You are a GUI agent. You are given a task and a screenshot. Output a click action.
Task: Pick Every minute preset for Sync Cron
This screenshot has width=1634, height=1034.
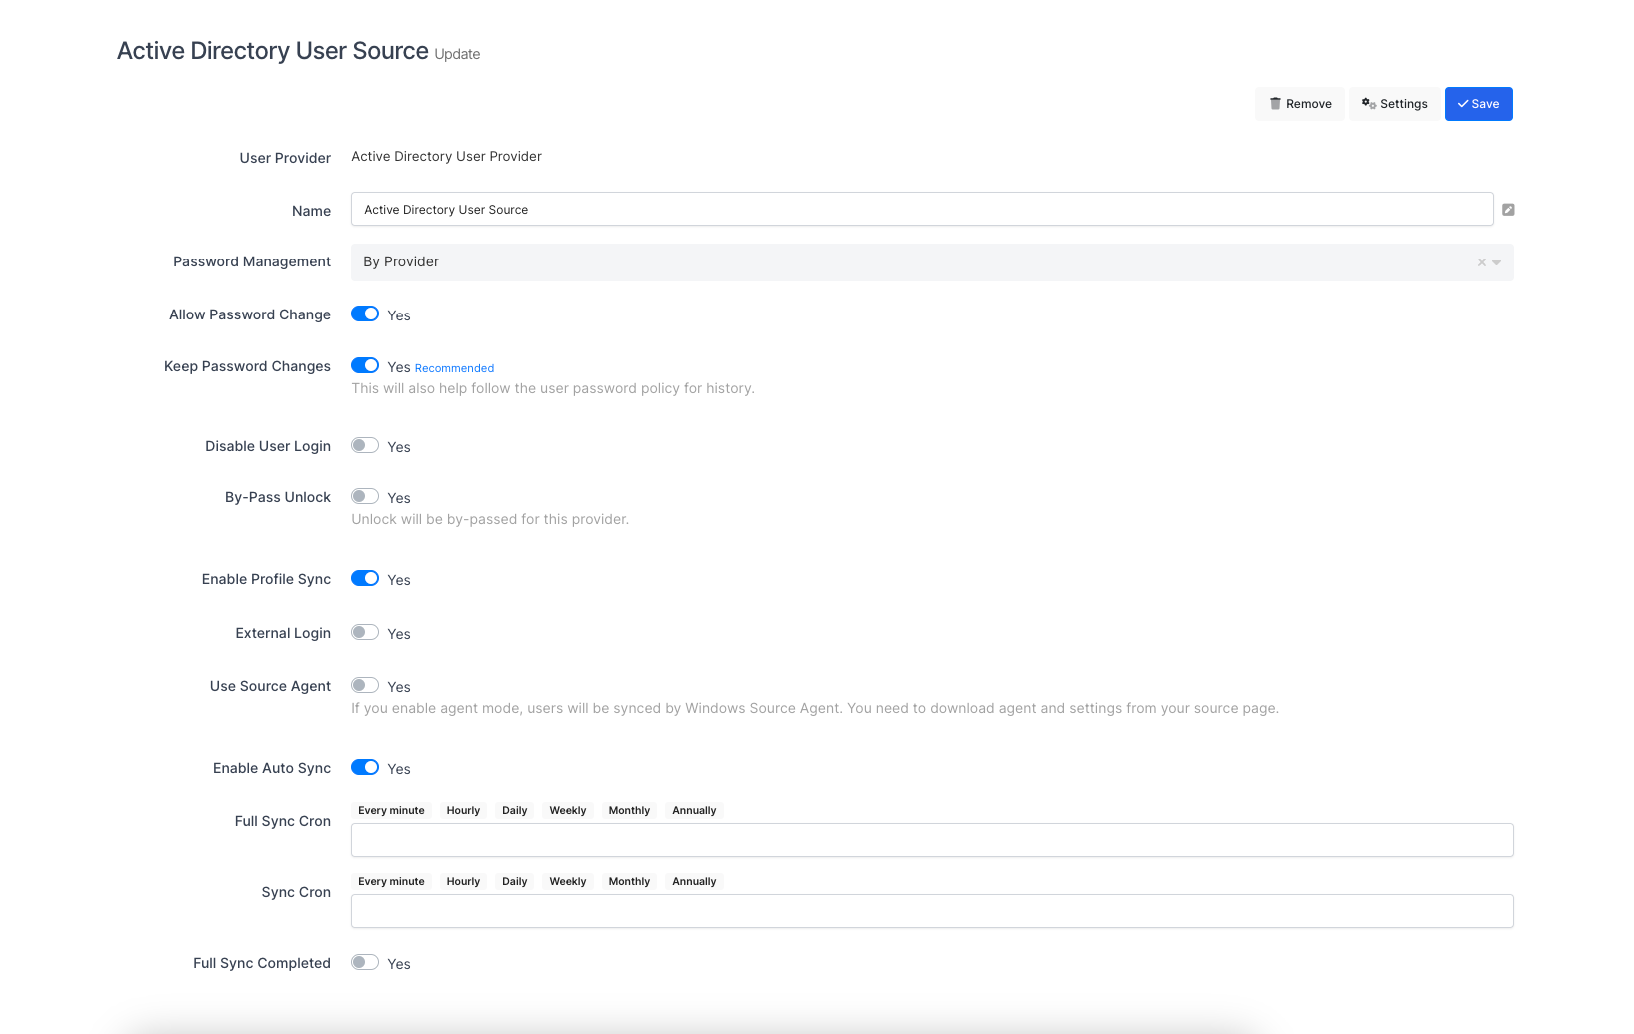tap(391, 881)
